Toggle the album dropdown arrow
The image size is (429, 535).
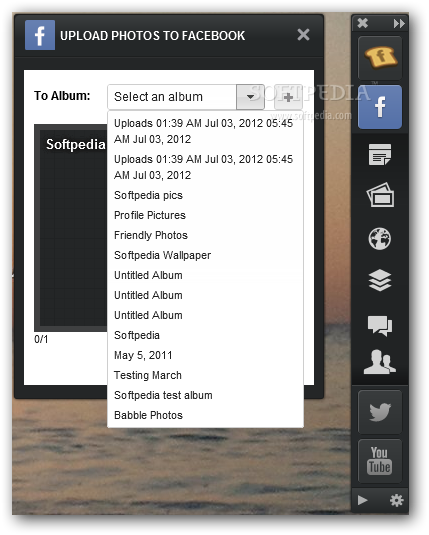(251, 97)
